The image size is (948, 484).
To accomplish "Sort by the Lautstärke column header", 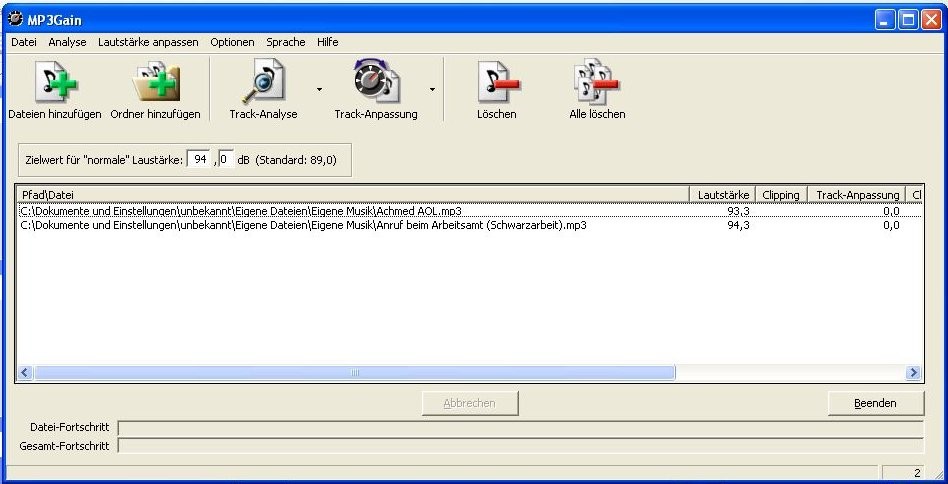I will click(723, 195).
